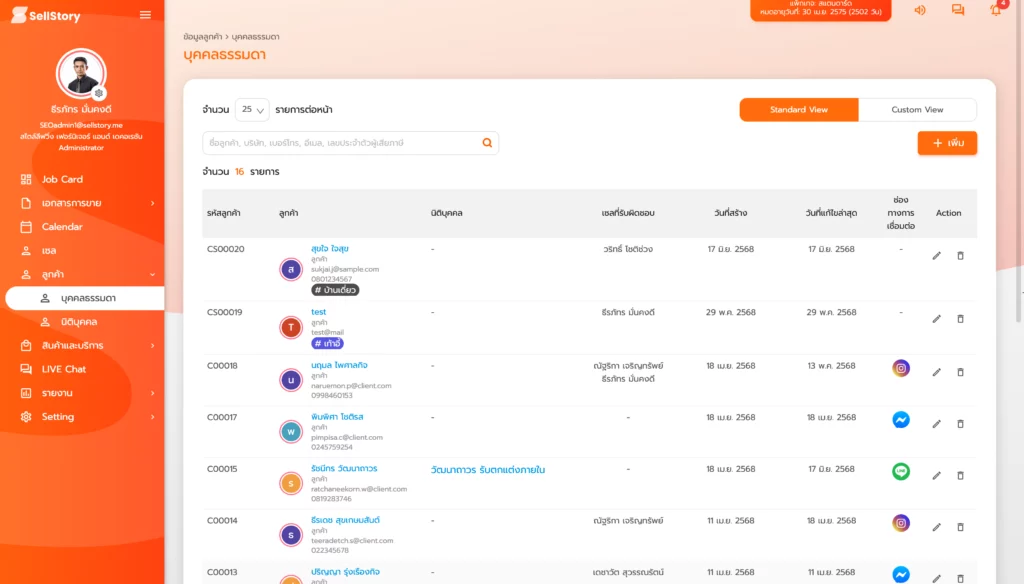Open the 25 items-per-page dropdown
The image size is (1024, 584).
coord(252,110)
